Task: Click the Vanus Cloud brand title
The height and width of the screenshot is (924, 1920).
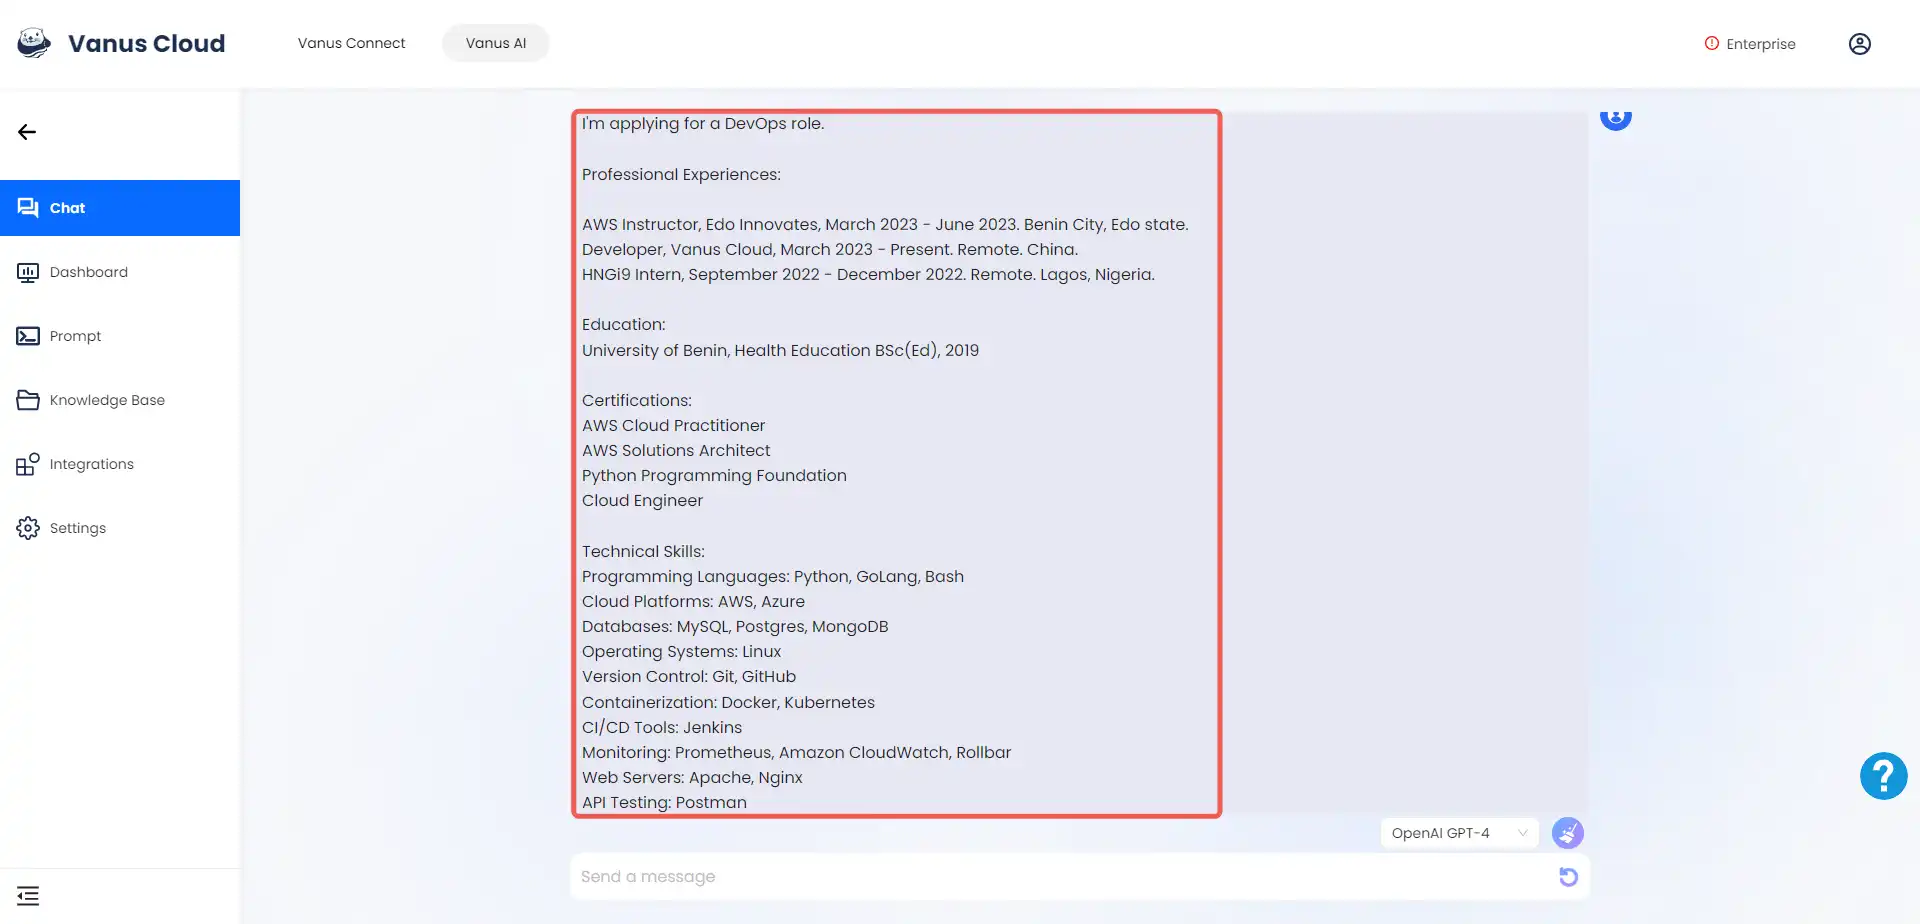Action: click(x=147, y=43)
